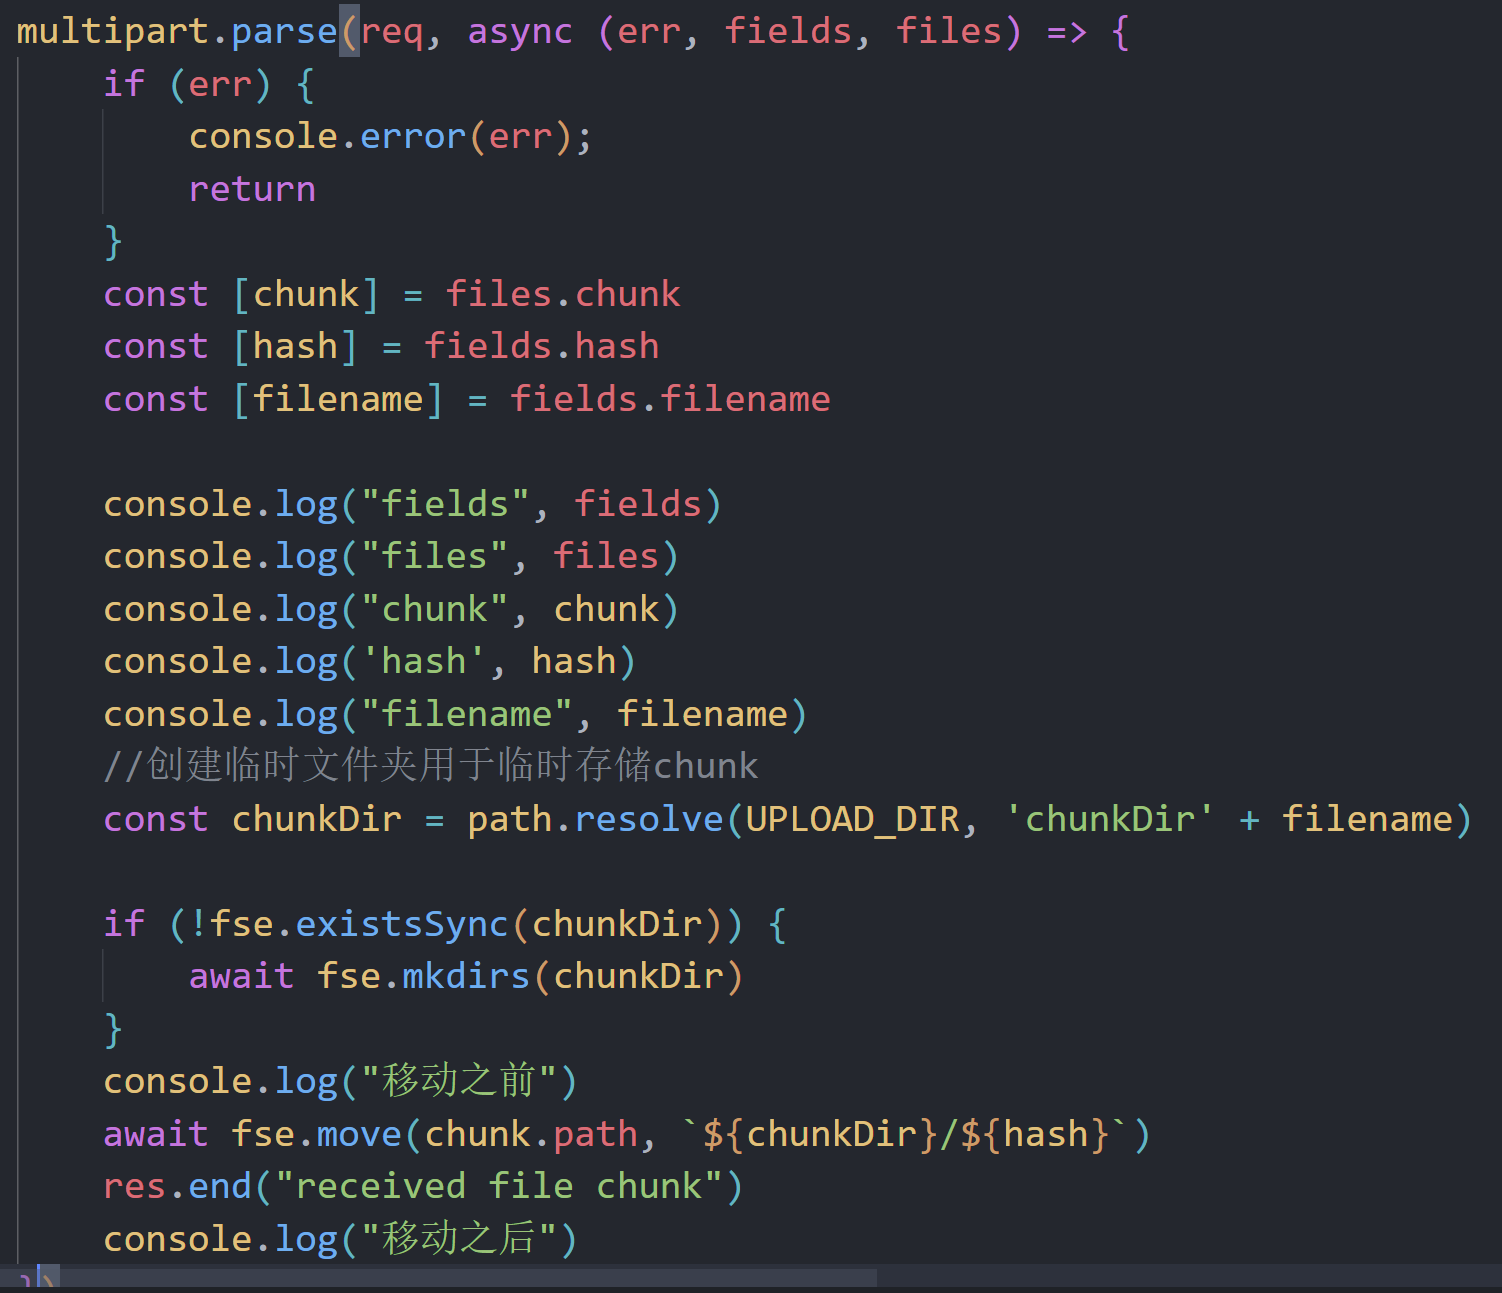Click the console.log('hash', hash) line

coord(369,661)
